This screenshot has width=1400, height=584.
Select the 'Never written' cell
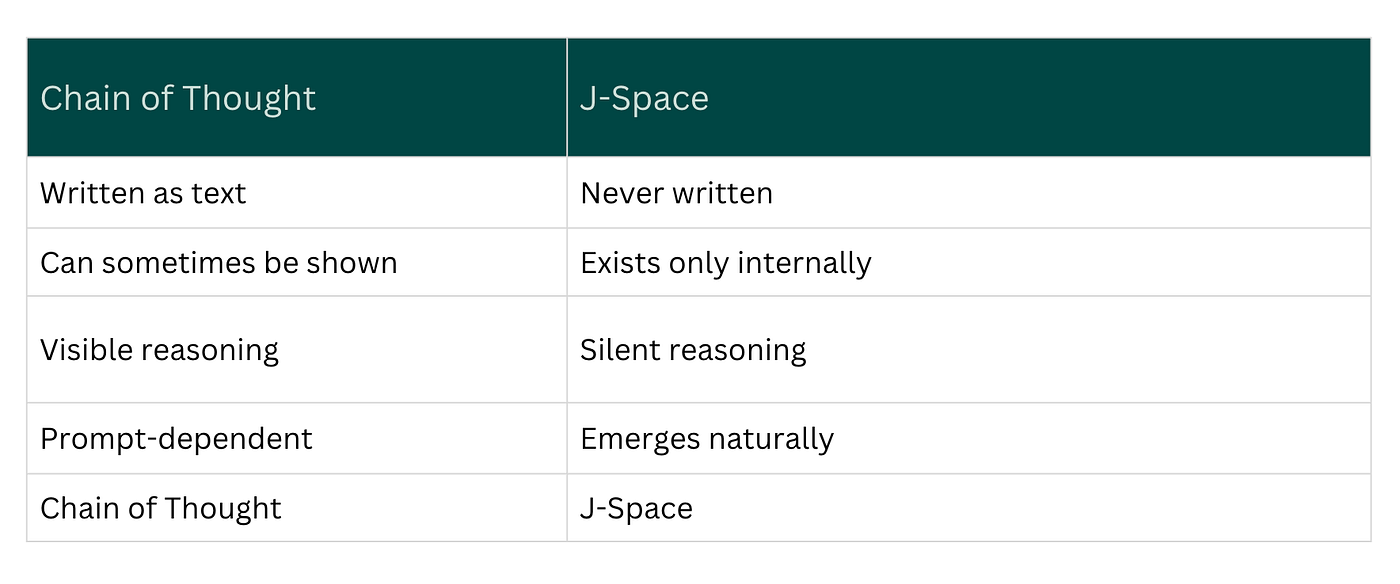coord(968,192)
